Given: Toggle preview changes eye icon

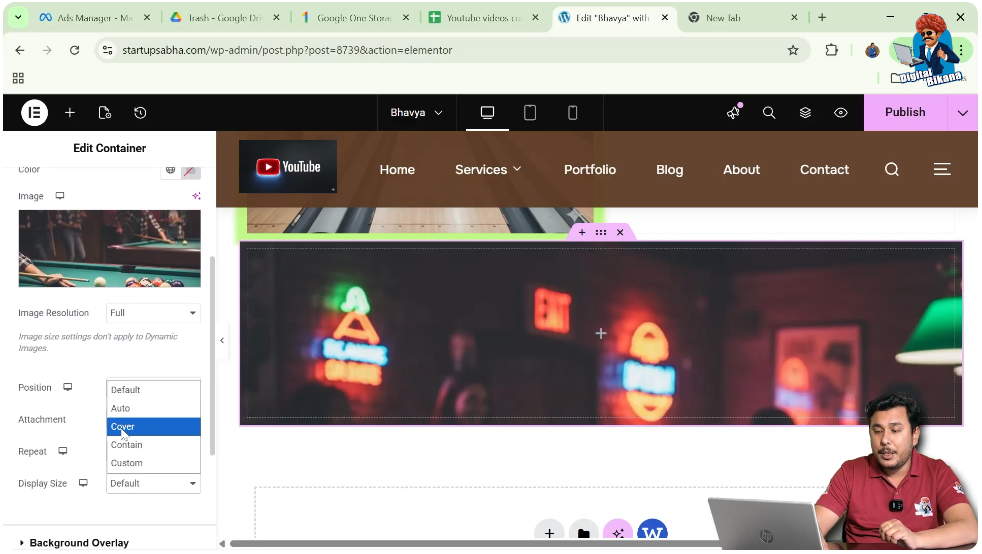Looking at the screenshot, I should coord(841,113).
